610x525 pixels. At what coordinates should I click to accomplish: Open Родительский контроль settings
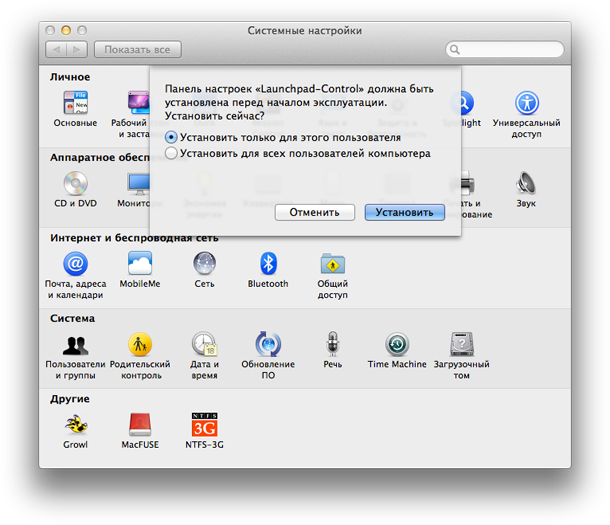pos(140,345)
